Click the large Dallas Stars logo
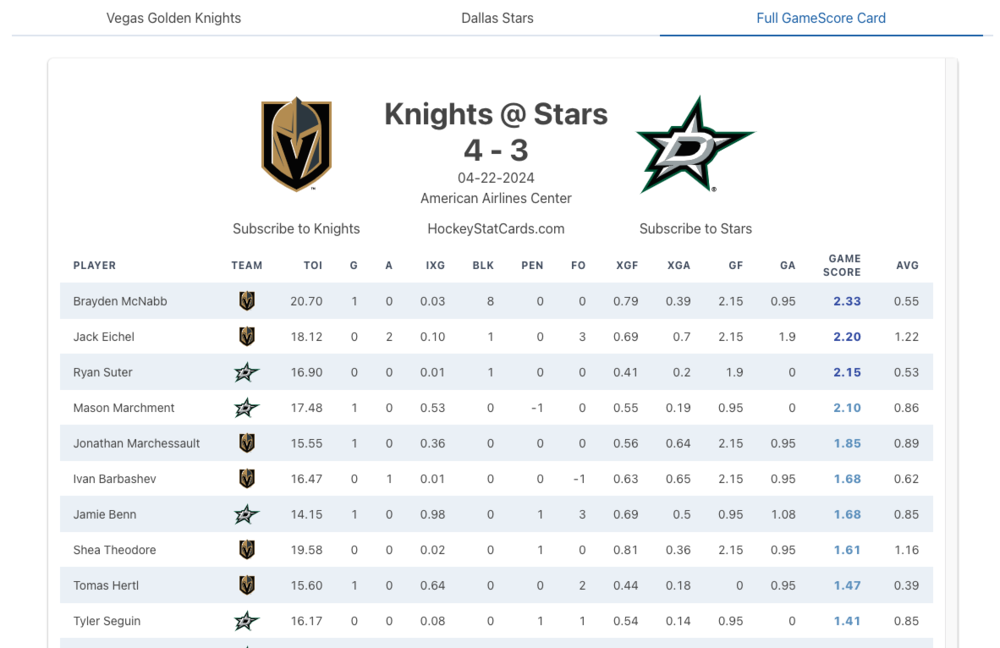Screen dimensions: 1000x648 (x=695, y=144)
